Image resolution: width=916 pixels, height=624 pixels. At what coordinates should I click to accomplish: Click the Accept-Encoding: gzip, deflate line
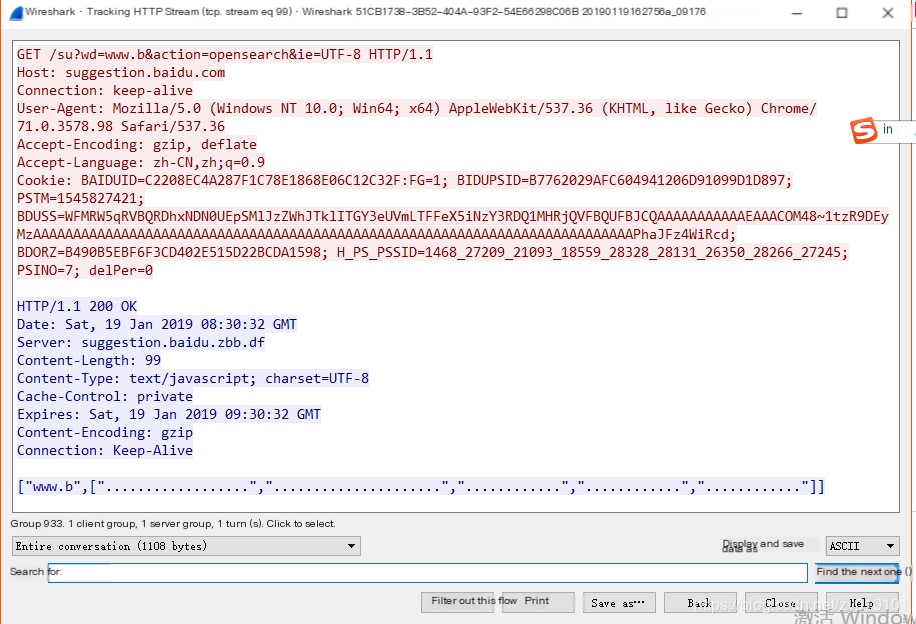coord(137,144)
